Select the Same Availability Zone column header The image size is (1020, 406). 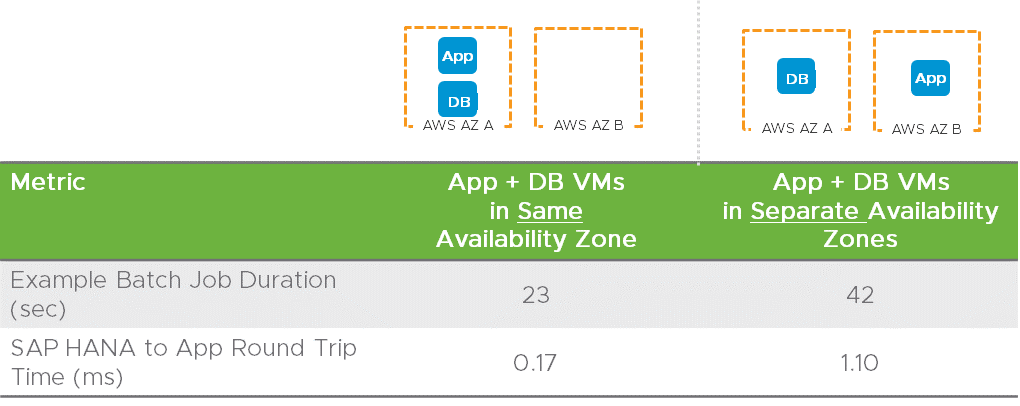[535, 211]
